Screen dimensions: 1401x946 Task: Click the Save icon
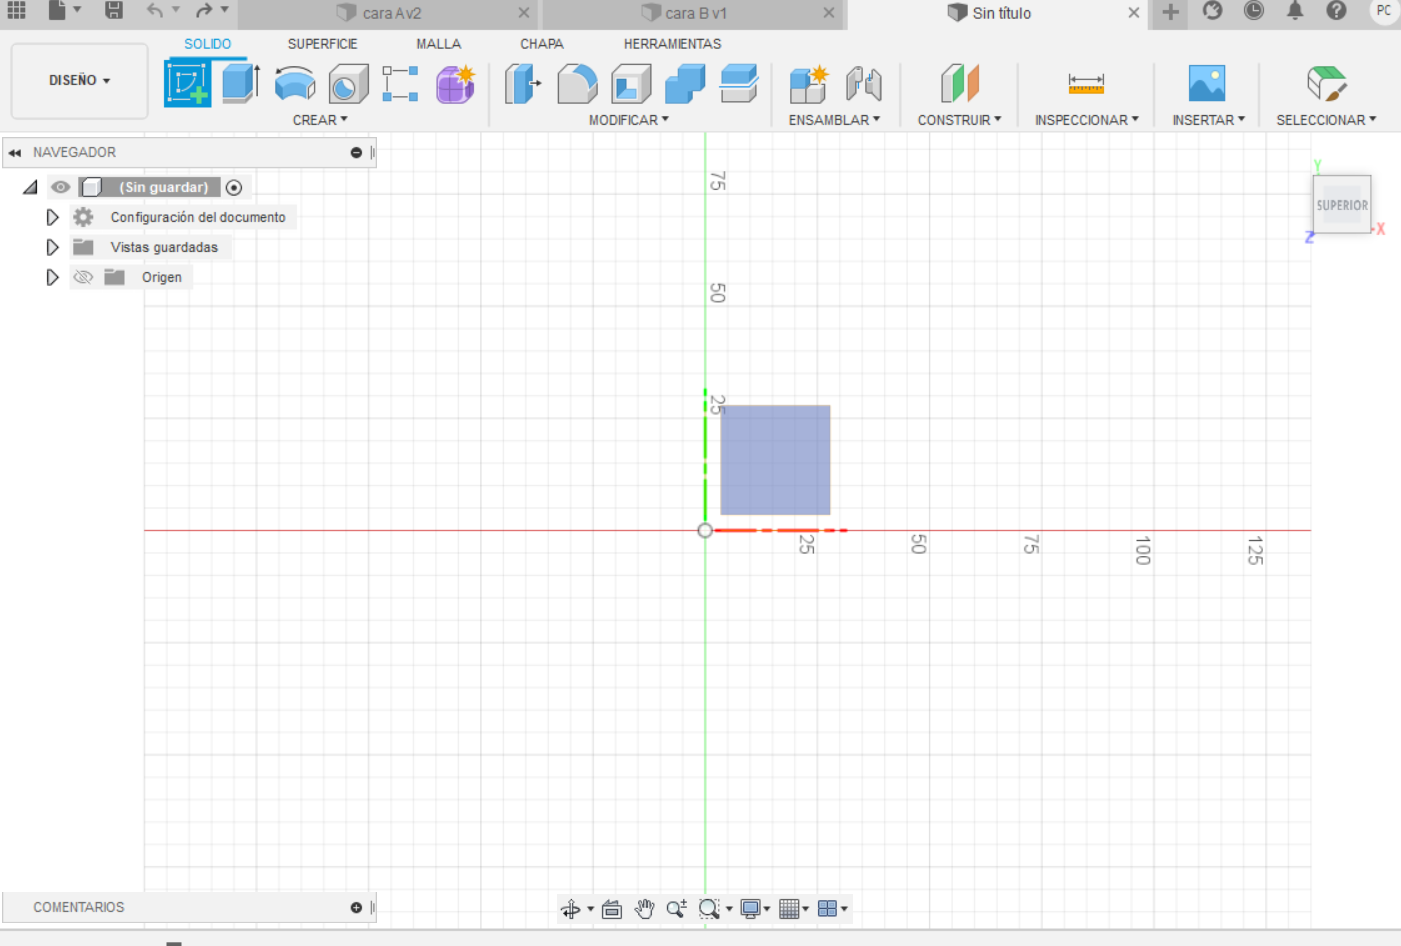(x=114, y=11)
